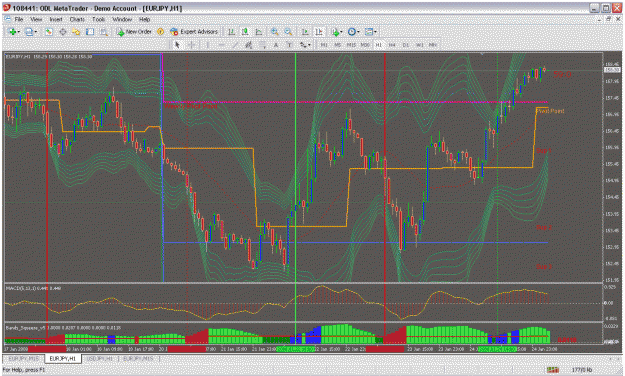Screen dimensions: 625x376
Task: Click the New Chart icon
Action: (x=12, y=32)
